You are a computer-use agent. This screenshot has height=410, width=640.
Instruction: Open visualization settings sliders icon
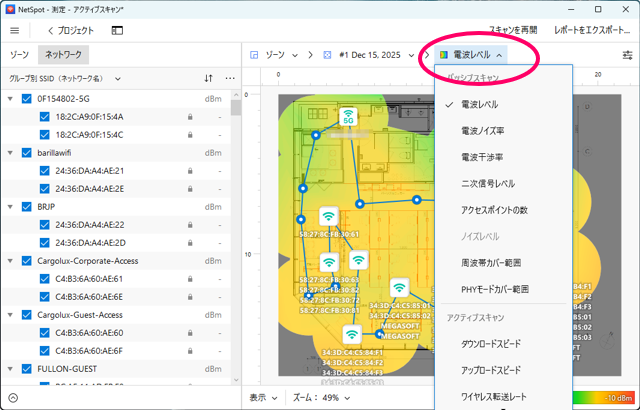[x=627, y=55]
